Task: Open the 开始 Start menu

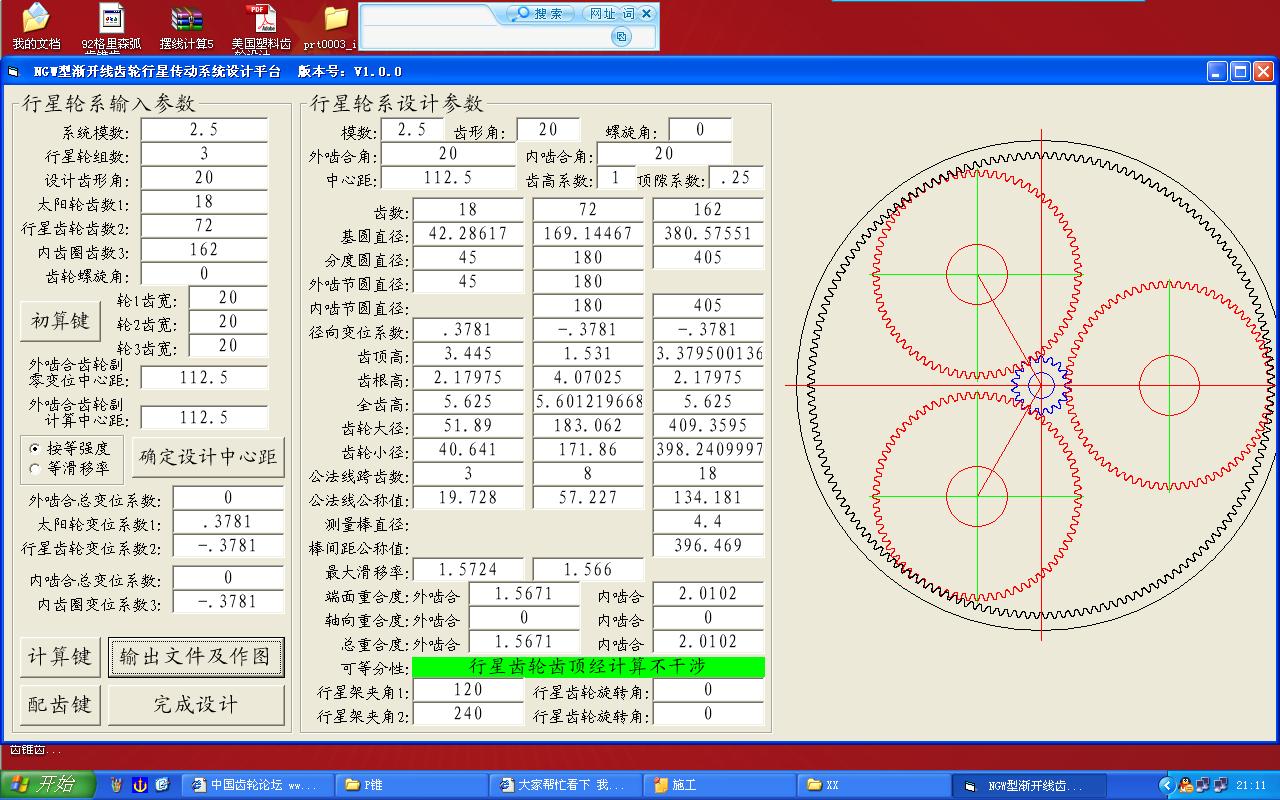Action: pos(48,785)
